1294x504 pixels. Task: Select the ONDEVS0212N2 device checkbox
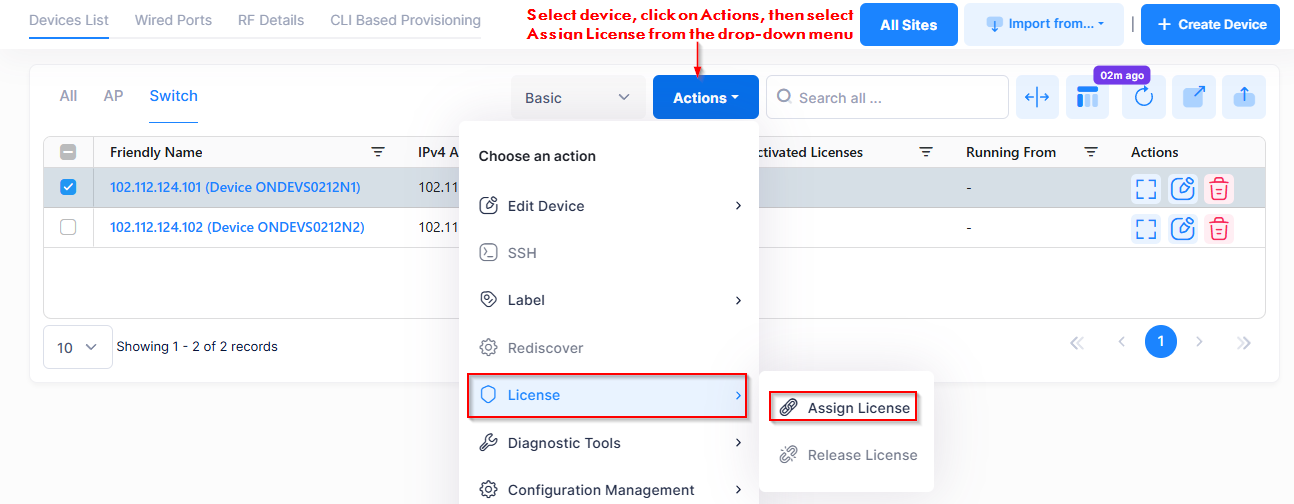pyautogui.click(x=68, y=227)
